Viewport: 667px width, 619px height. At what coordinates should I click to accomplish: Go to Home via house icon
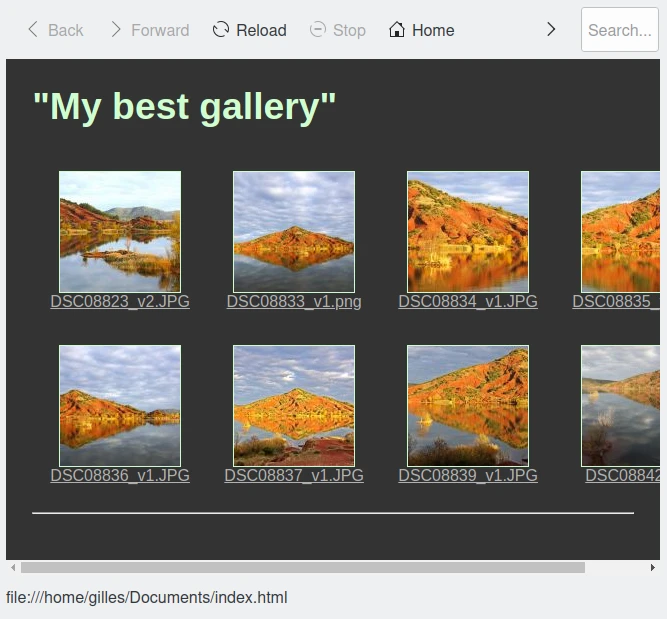tap(397, 30)
